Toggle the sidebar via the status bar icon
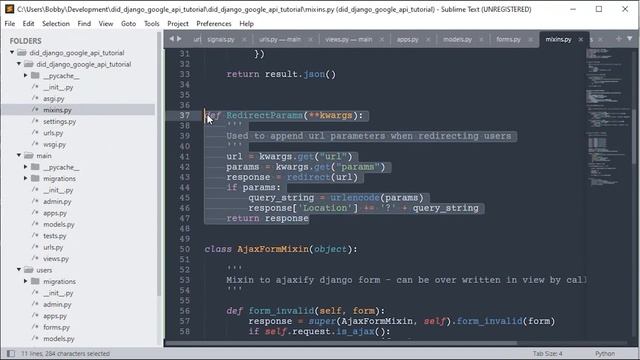Image resolution: width=640 pixels, height=360 pixels. (x=11, y=353)
